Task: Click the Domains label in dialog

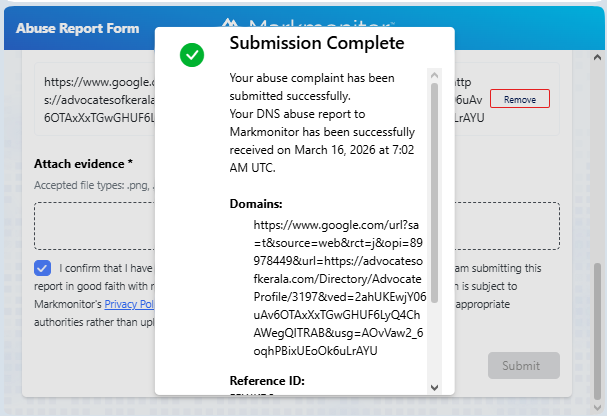Action: 256,203
